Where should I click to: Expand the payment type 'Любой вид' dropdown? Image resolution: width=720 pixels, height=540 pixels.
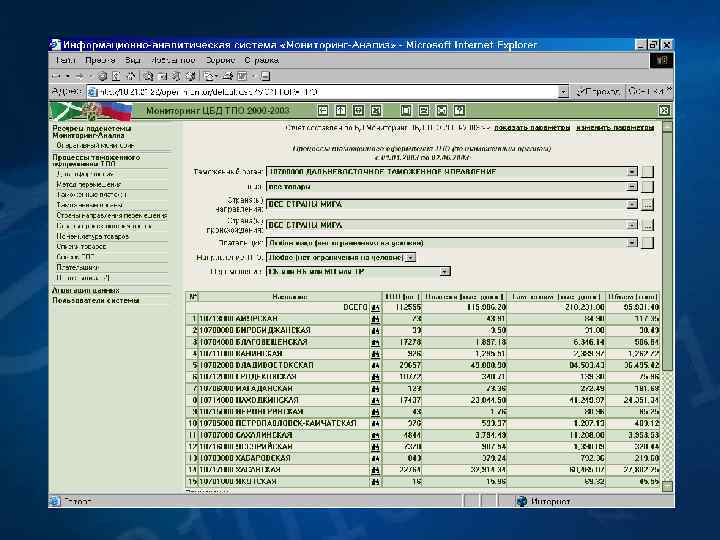coord(632,242)
